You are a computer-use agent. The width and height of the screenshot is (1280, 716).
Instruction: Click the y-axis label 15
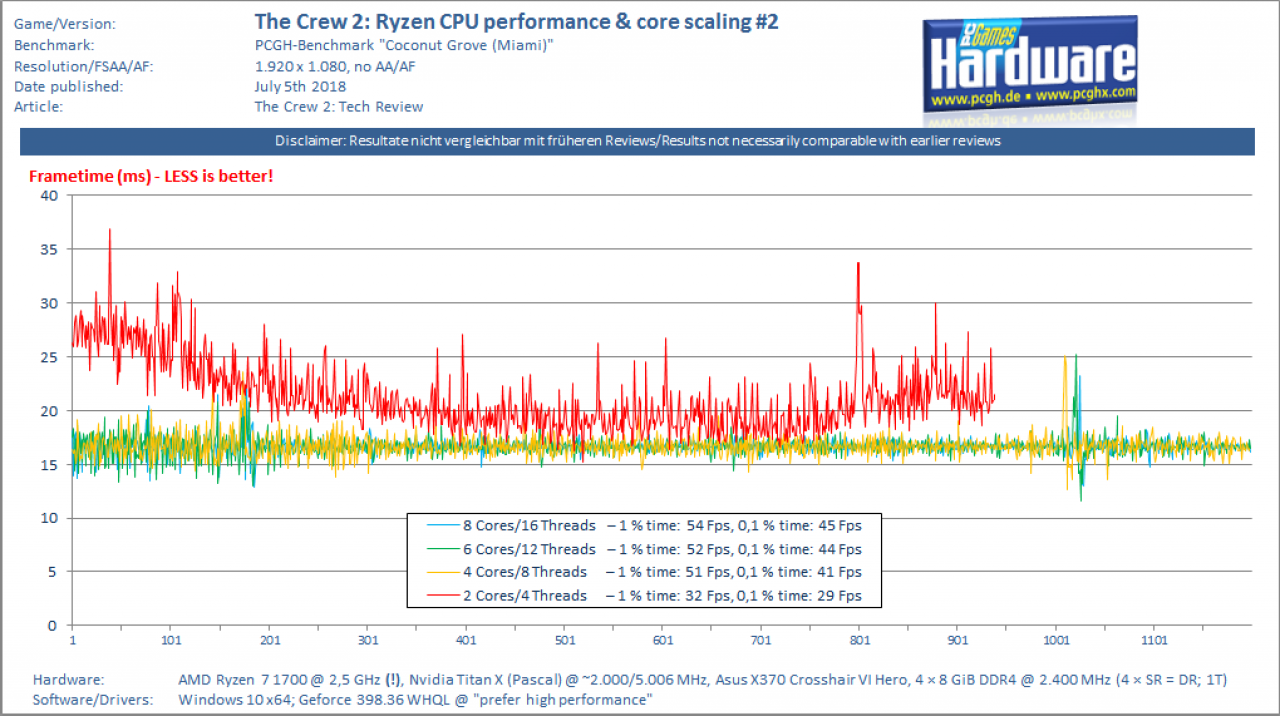[x=50, y=464]
